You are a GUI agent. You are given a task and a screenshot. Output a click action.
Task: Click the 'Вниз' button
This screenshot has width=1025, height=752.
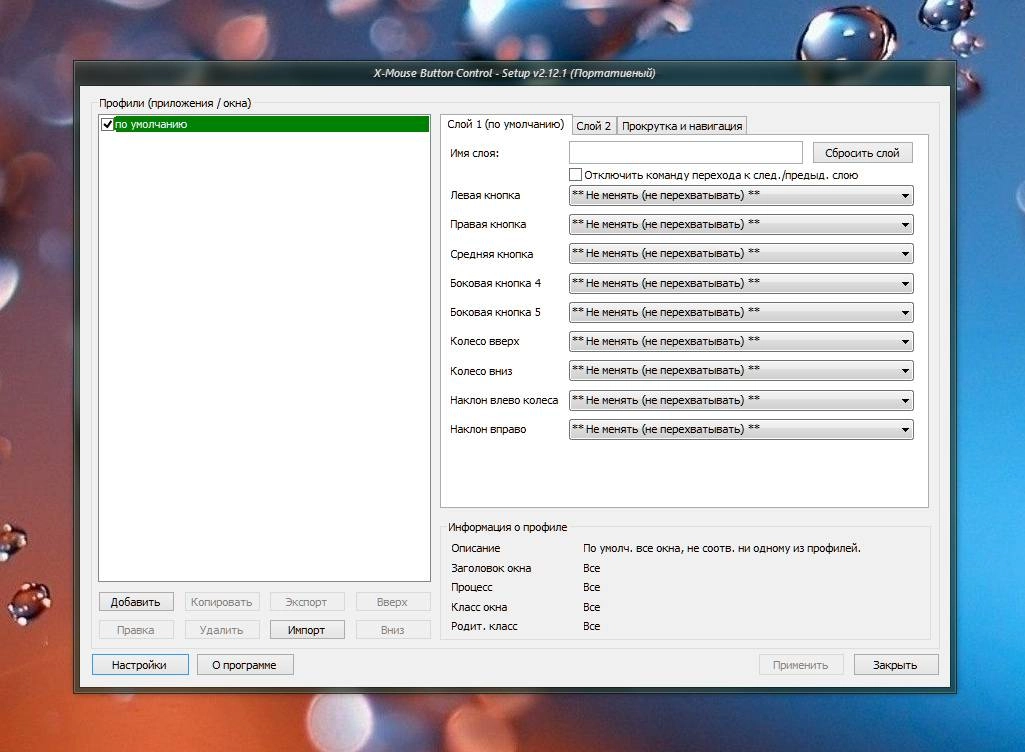(x=393, y=630)
